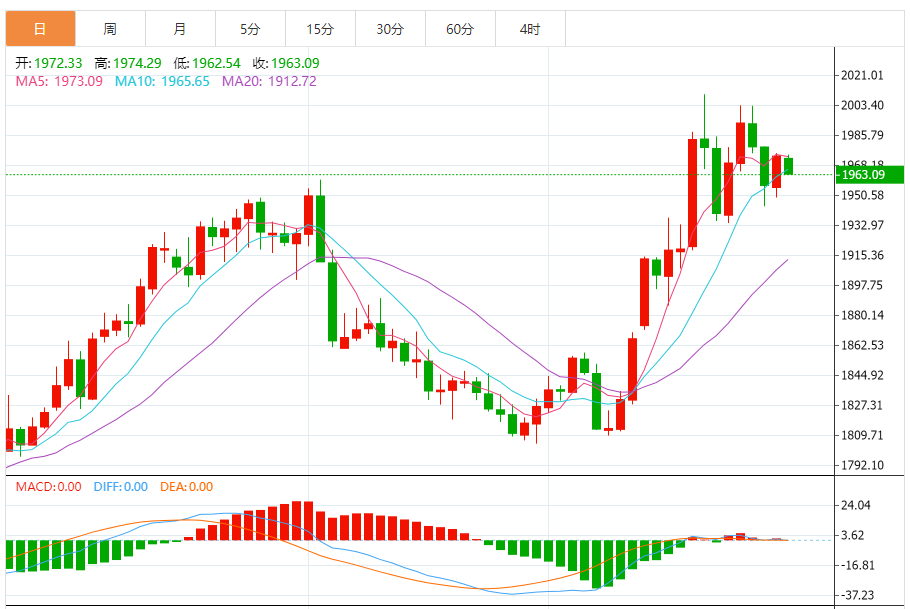Click the MA5 indicator label

coord(59,81)
